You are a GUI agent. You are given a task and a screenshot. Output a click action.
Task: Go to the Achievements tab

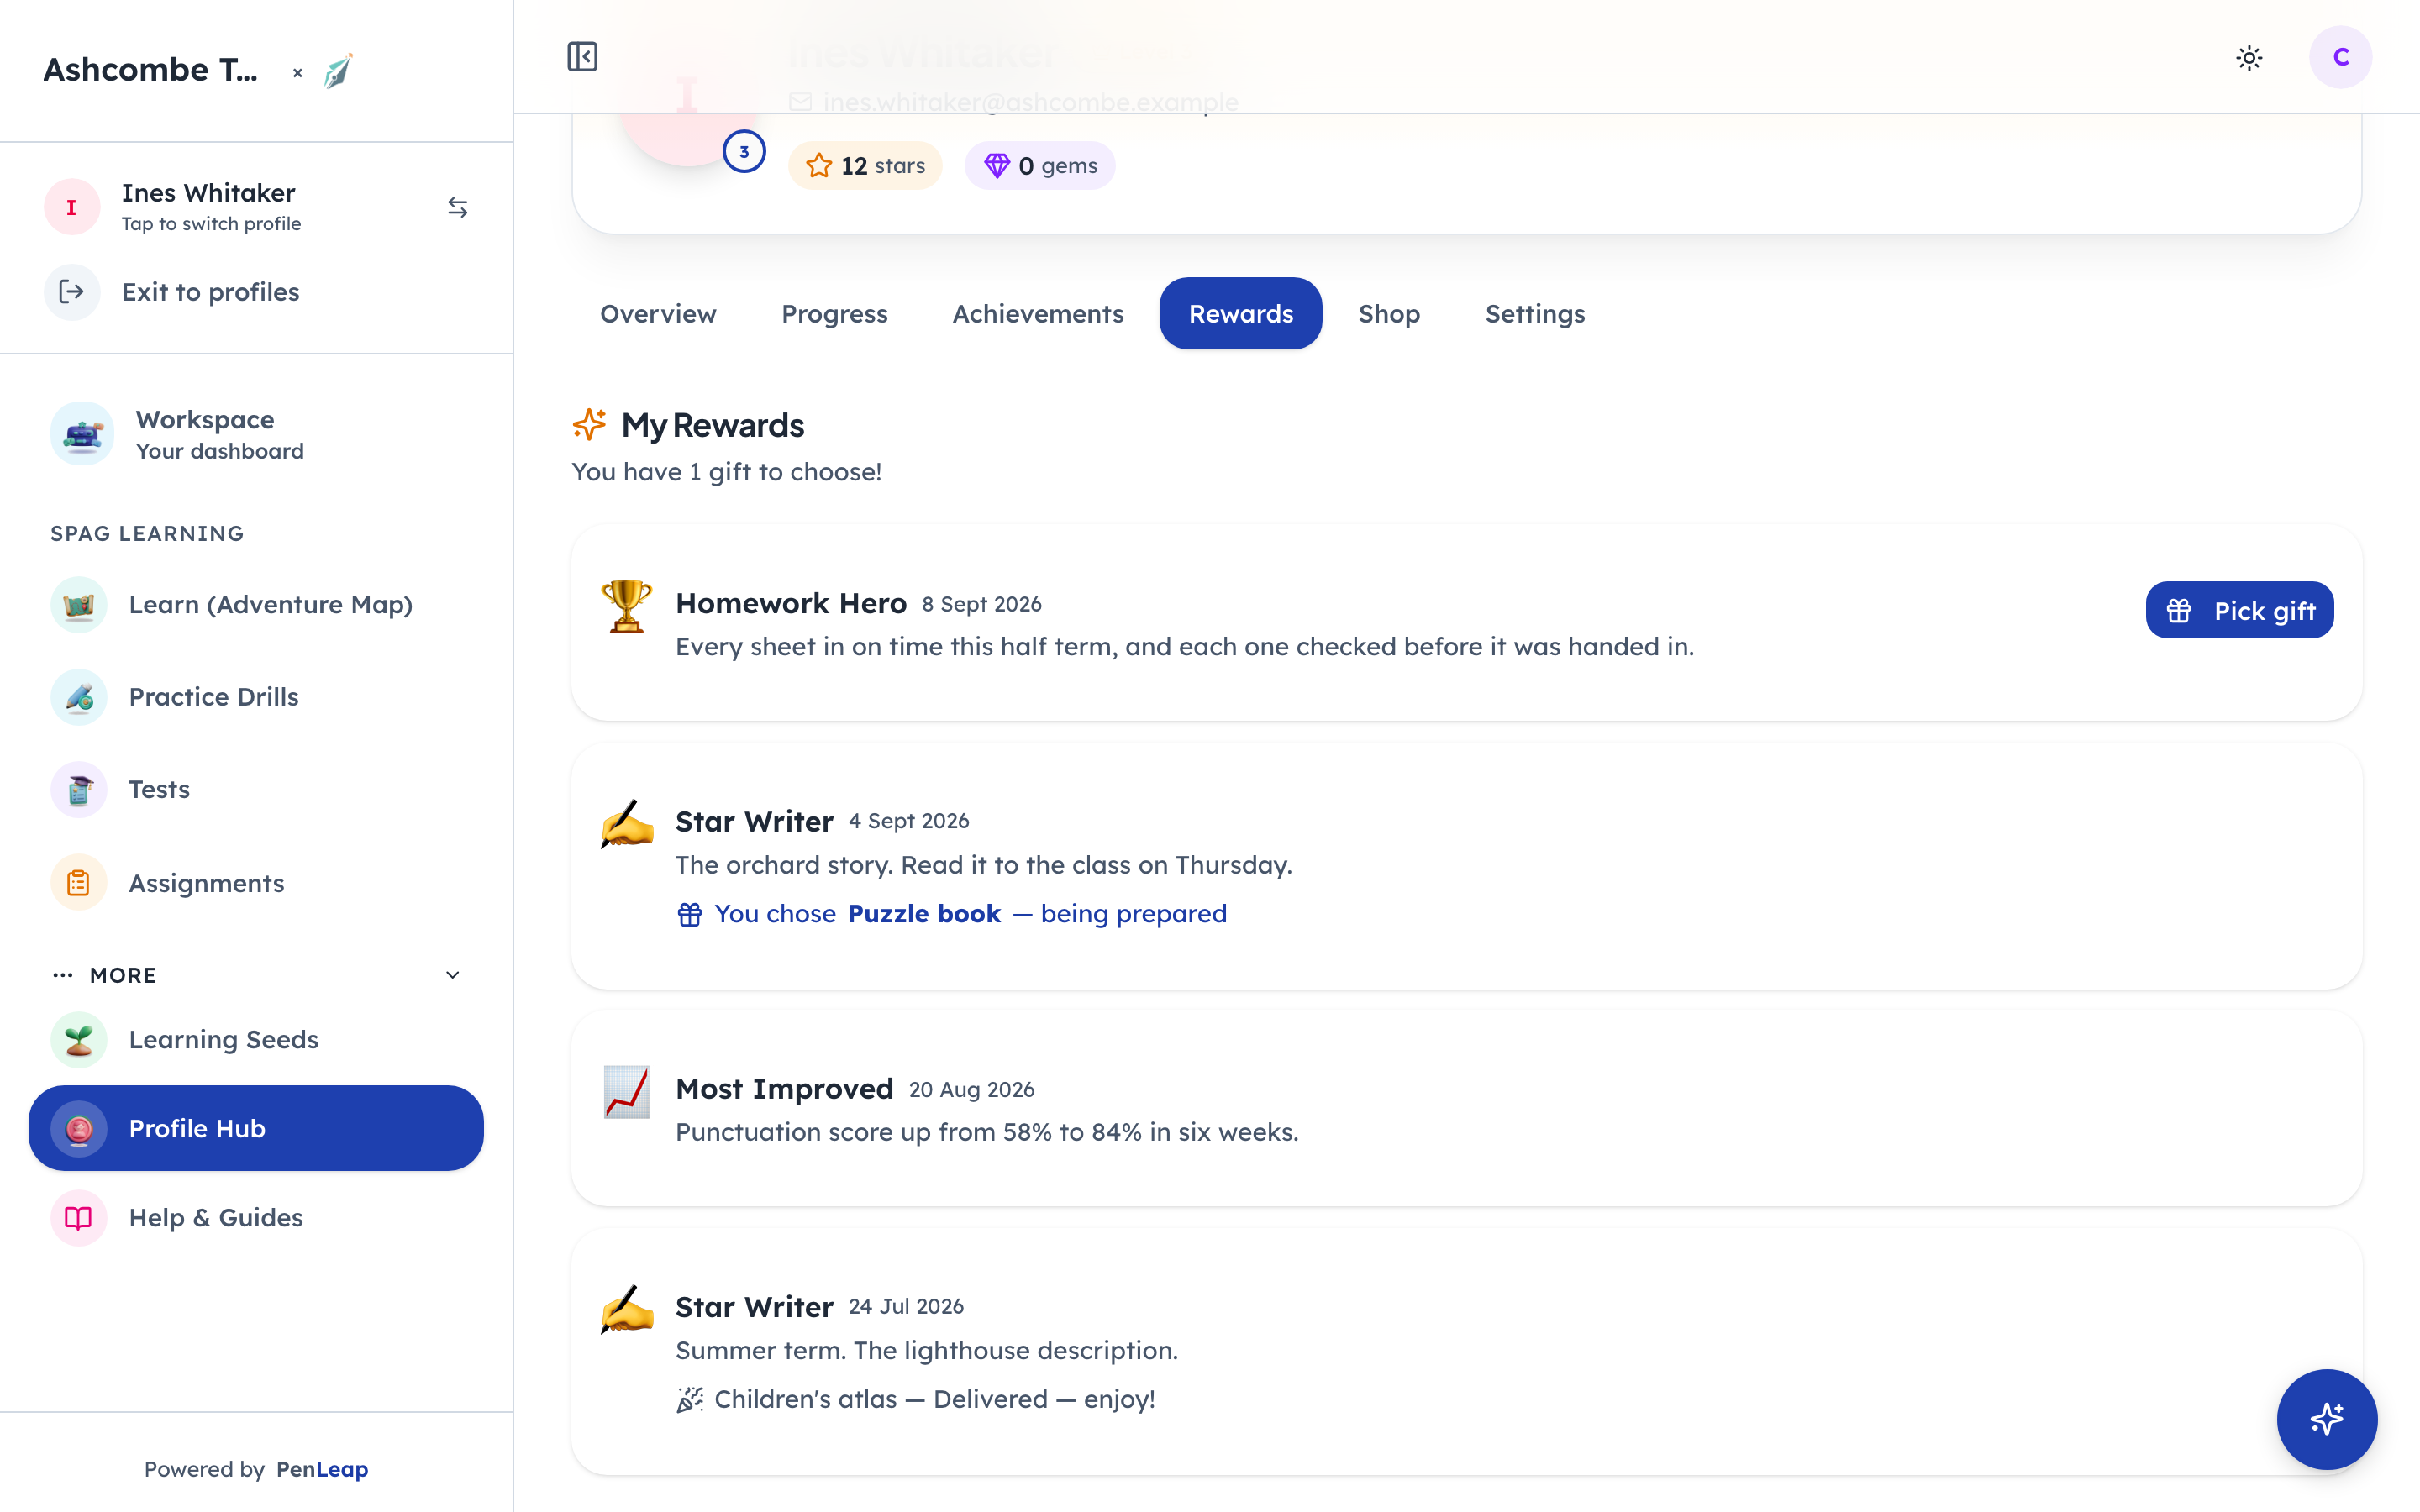(x=1038, y=313)
